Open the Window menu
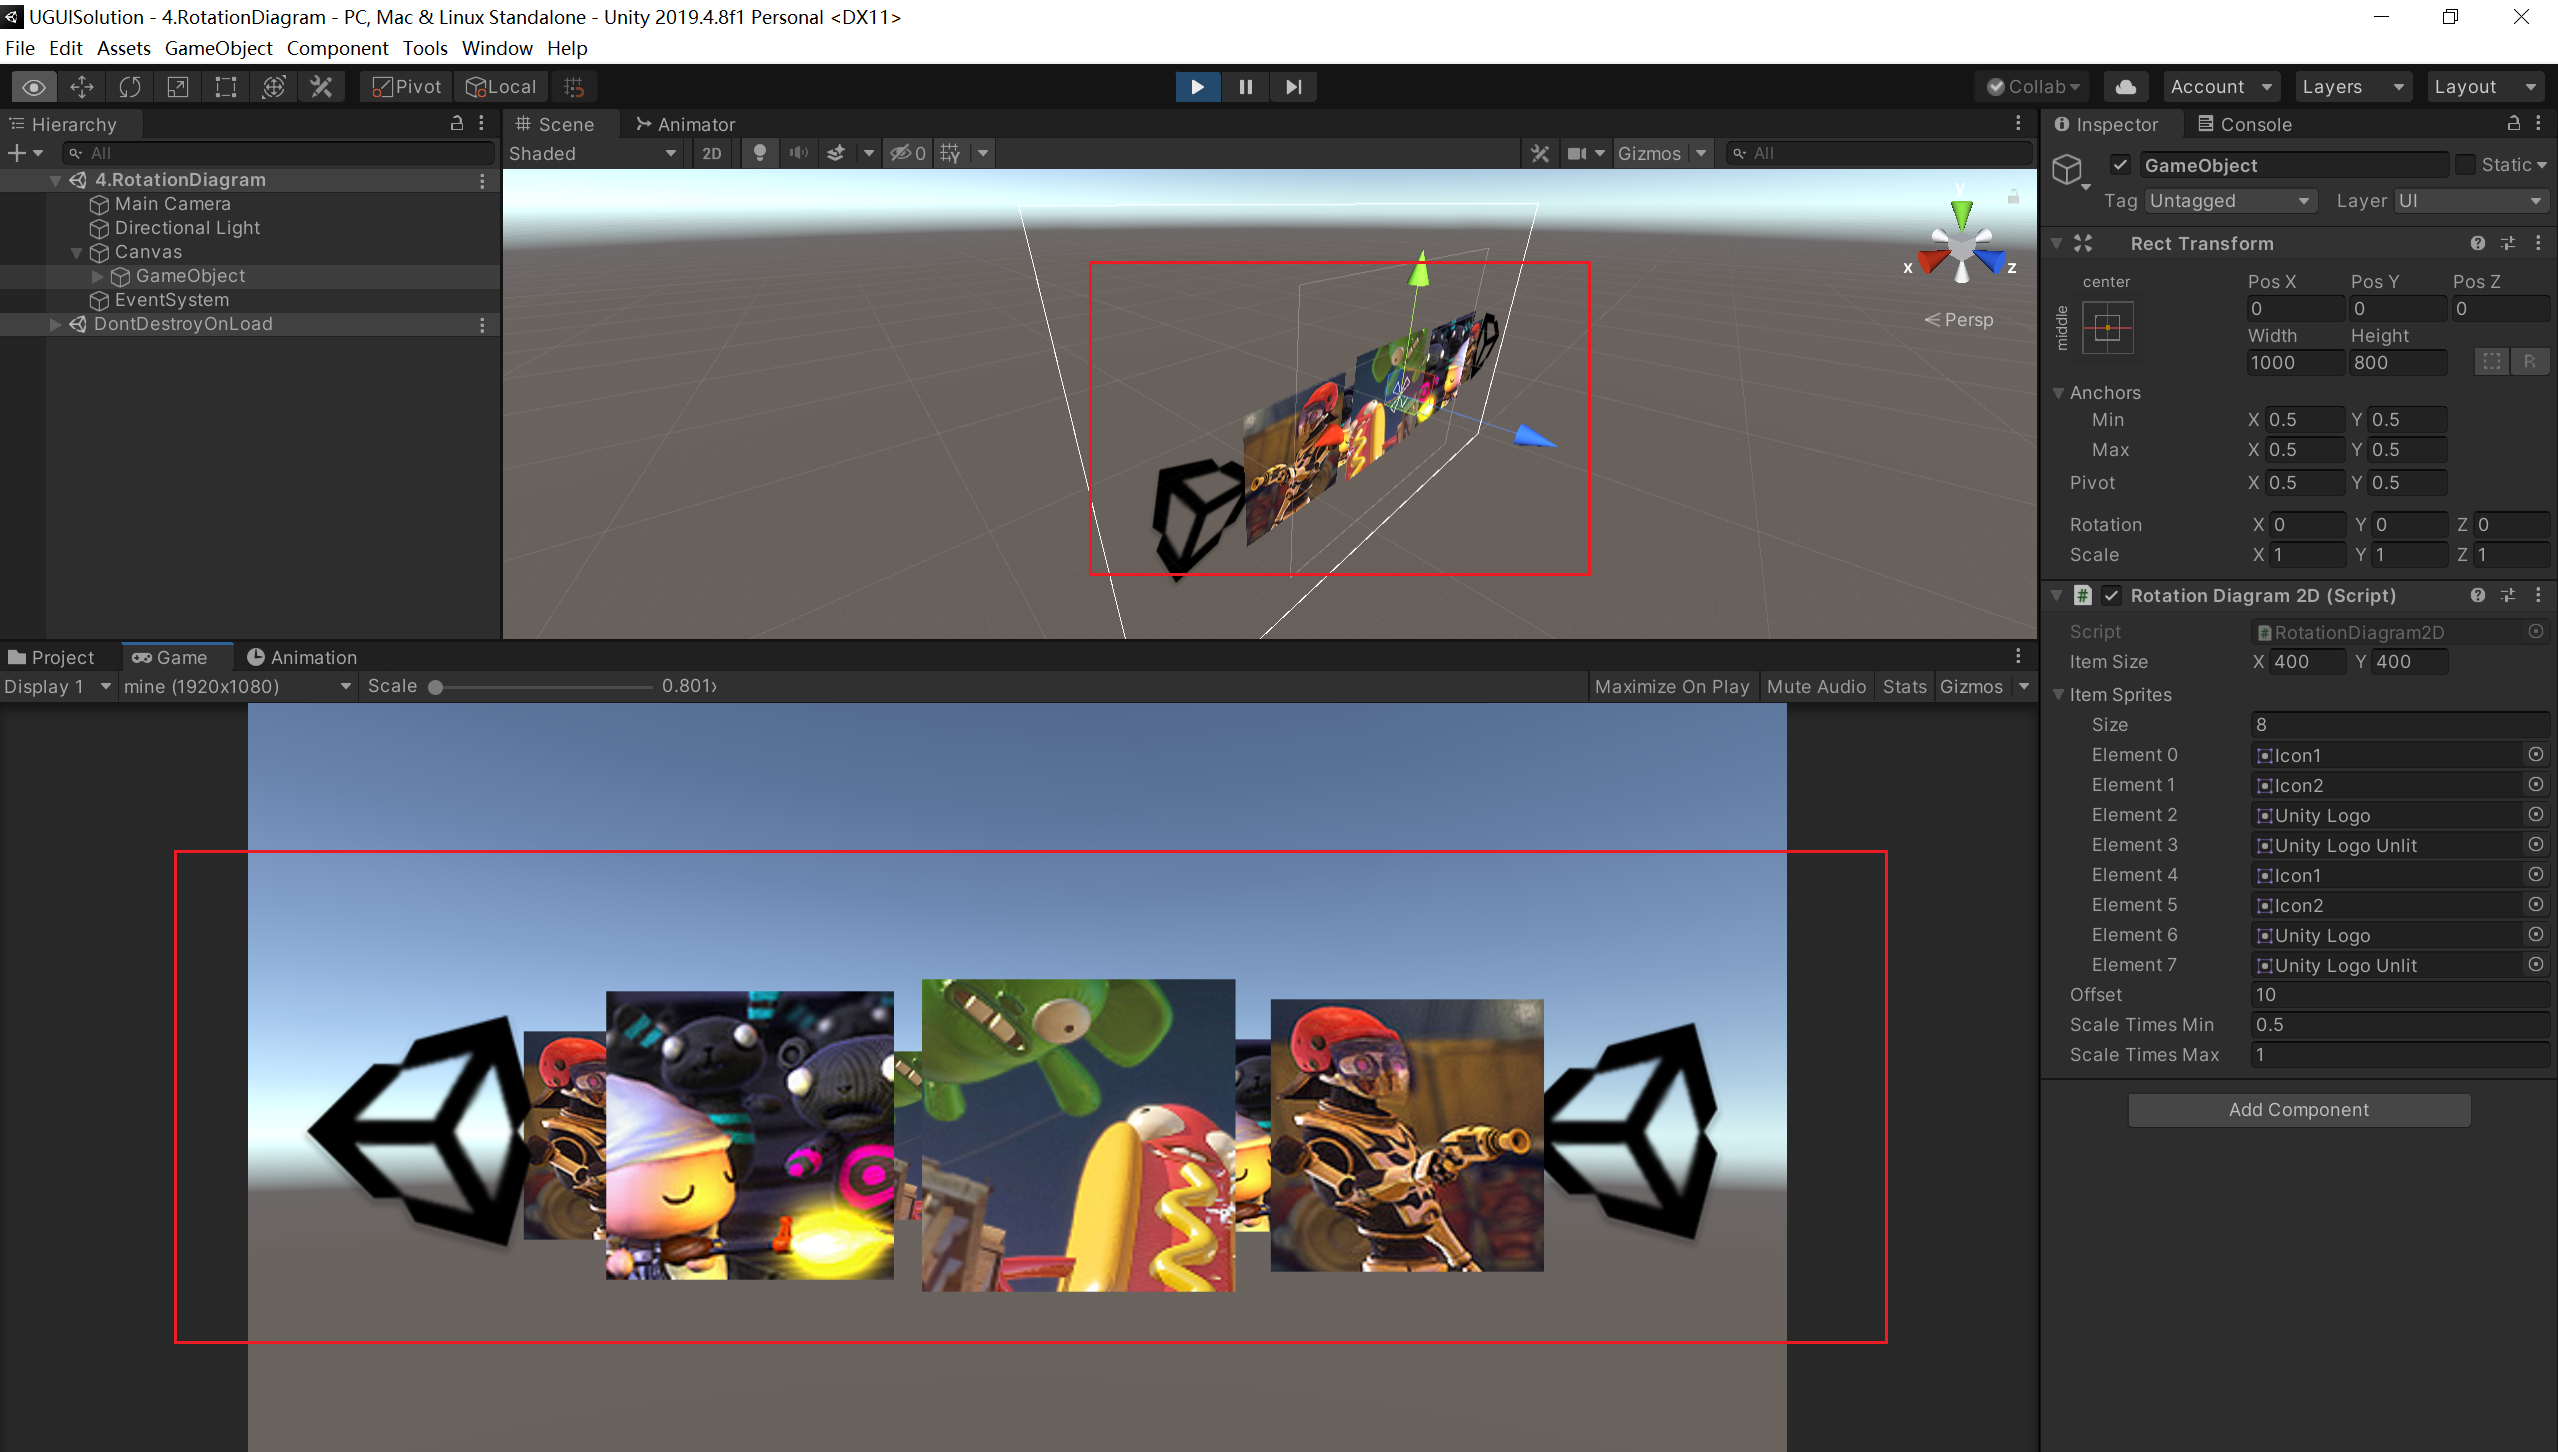This screenshot has width=2558, height=1452. 497,48
